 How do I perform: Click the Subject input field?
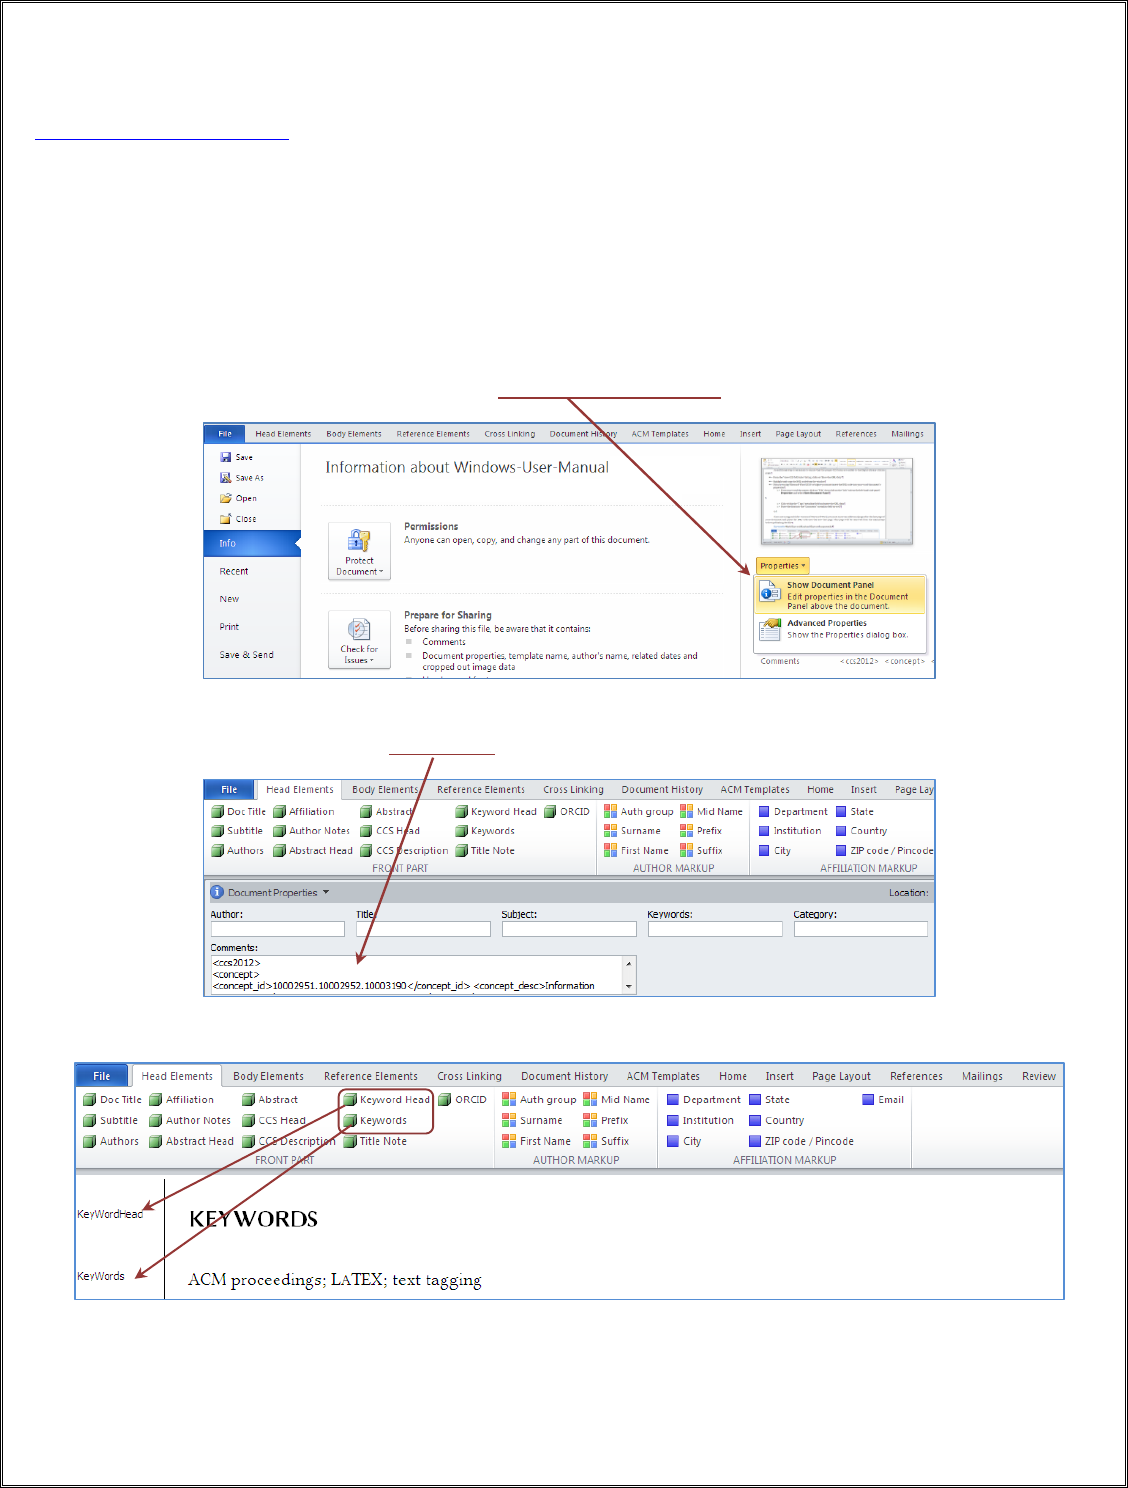[569, 929]
